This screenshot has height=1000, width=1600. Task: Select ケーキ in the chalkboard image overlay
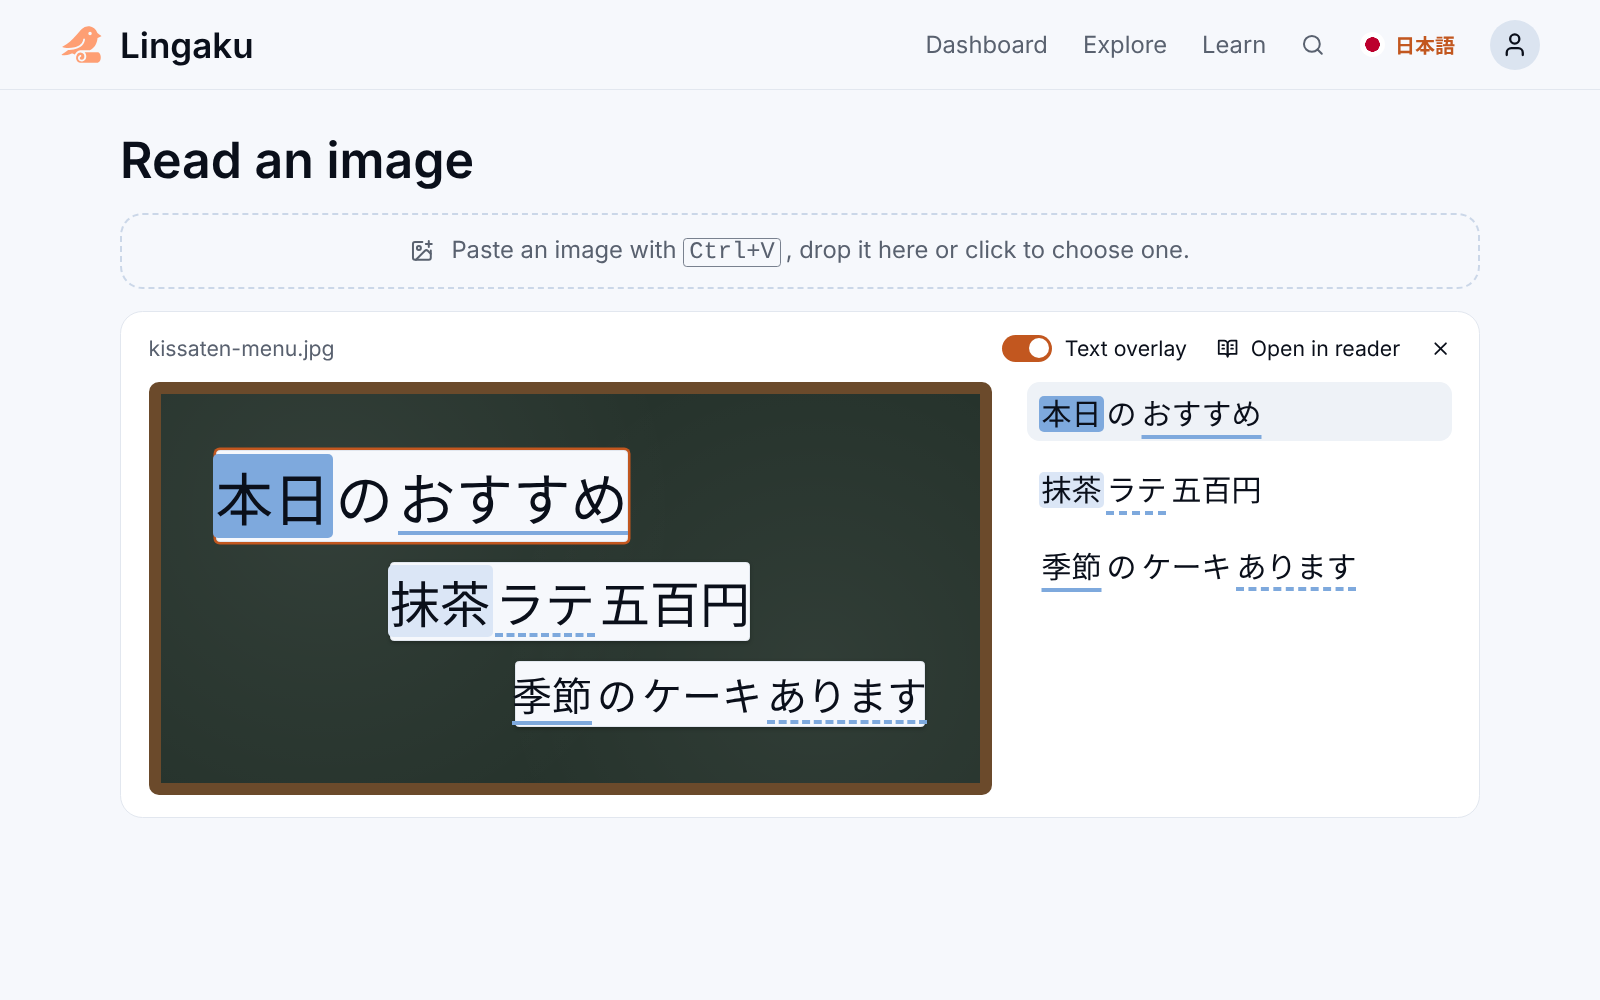(x=701, y=696)
